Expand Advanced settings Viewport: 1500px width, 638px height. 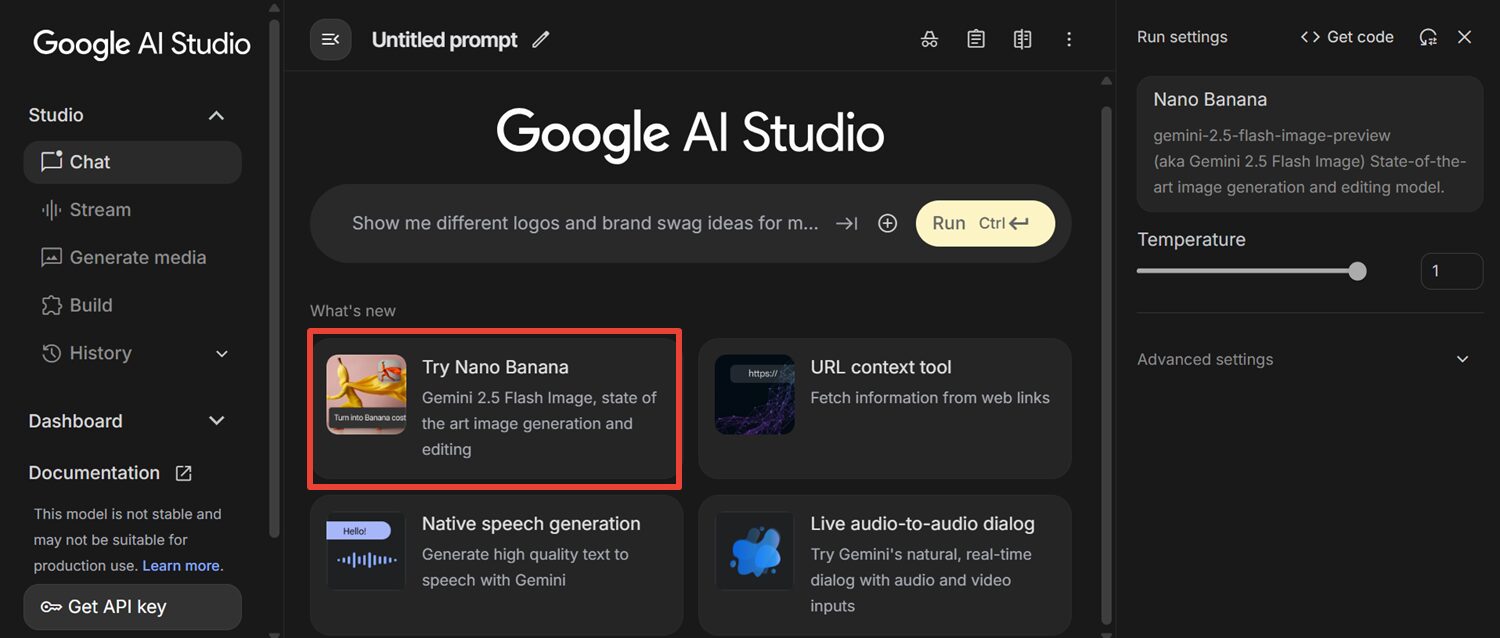point(1462,359)
